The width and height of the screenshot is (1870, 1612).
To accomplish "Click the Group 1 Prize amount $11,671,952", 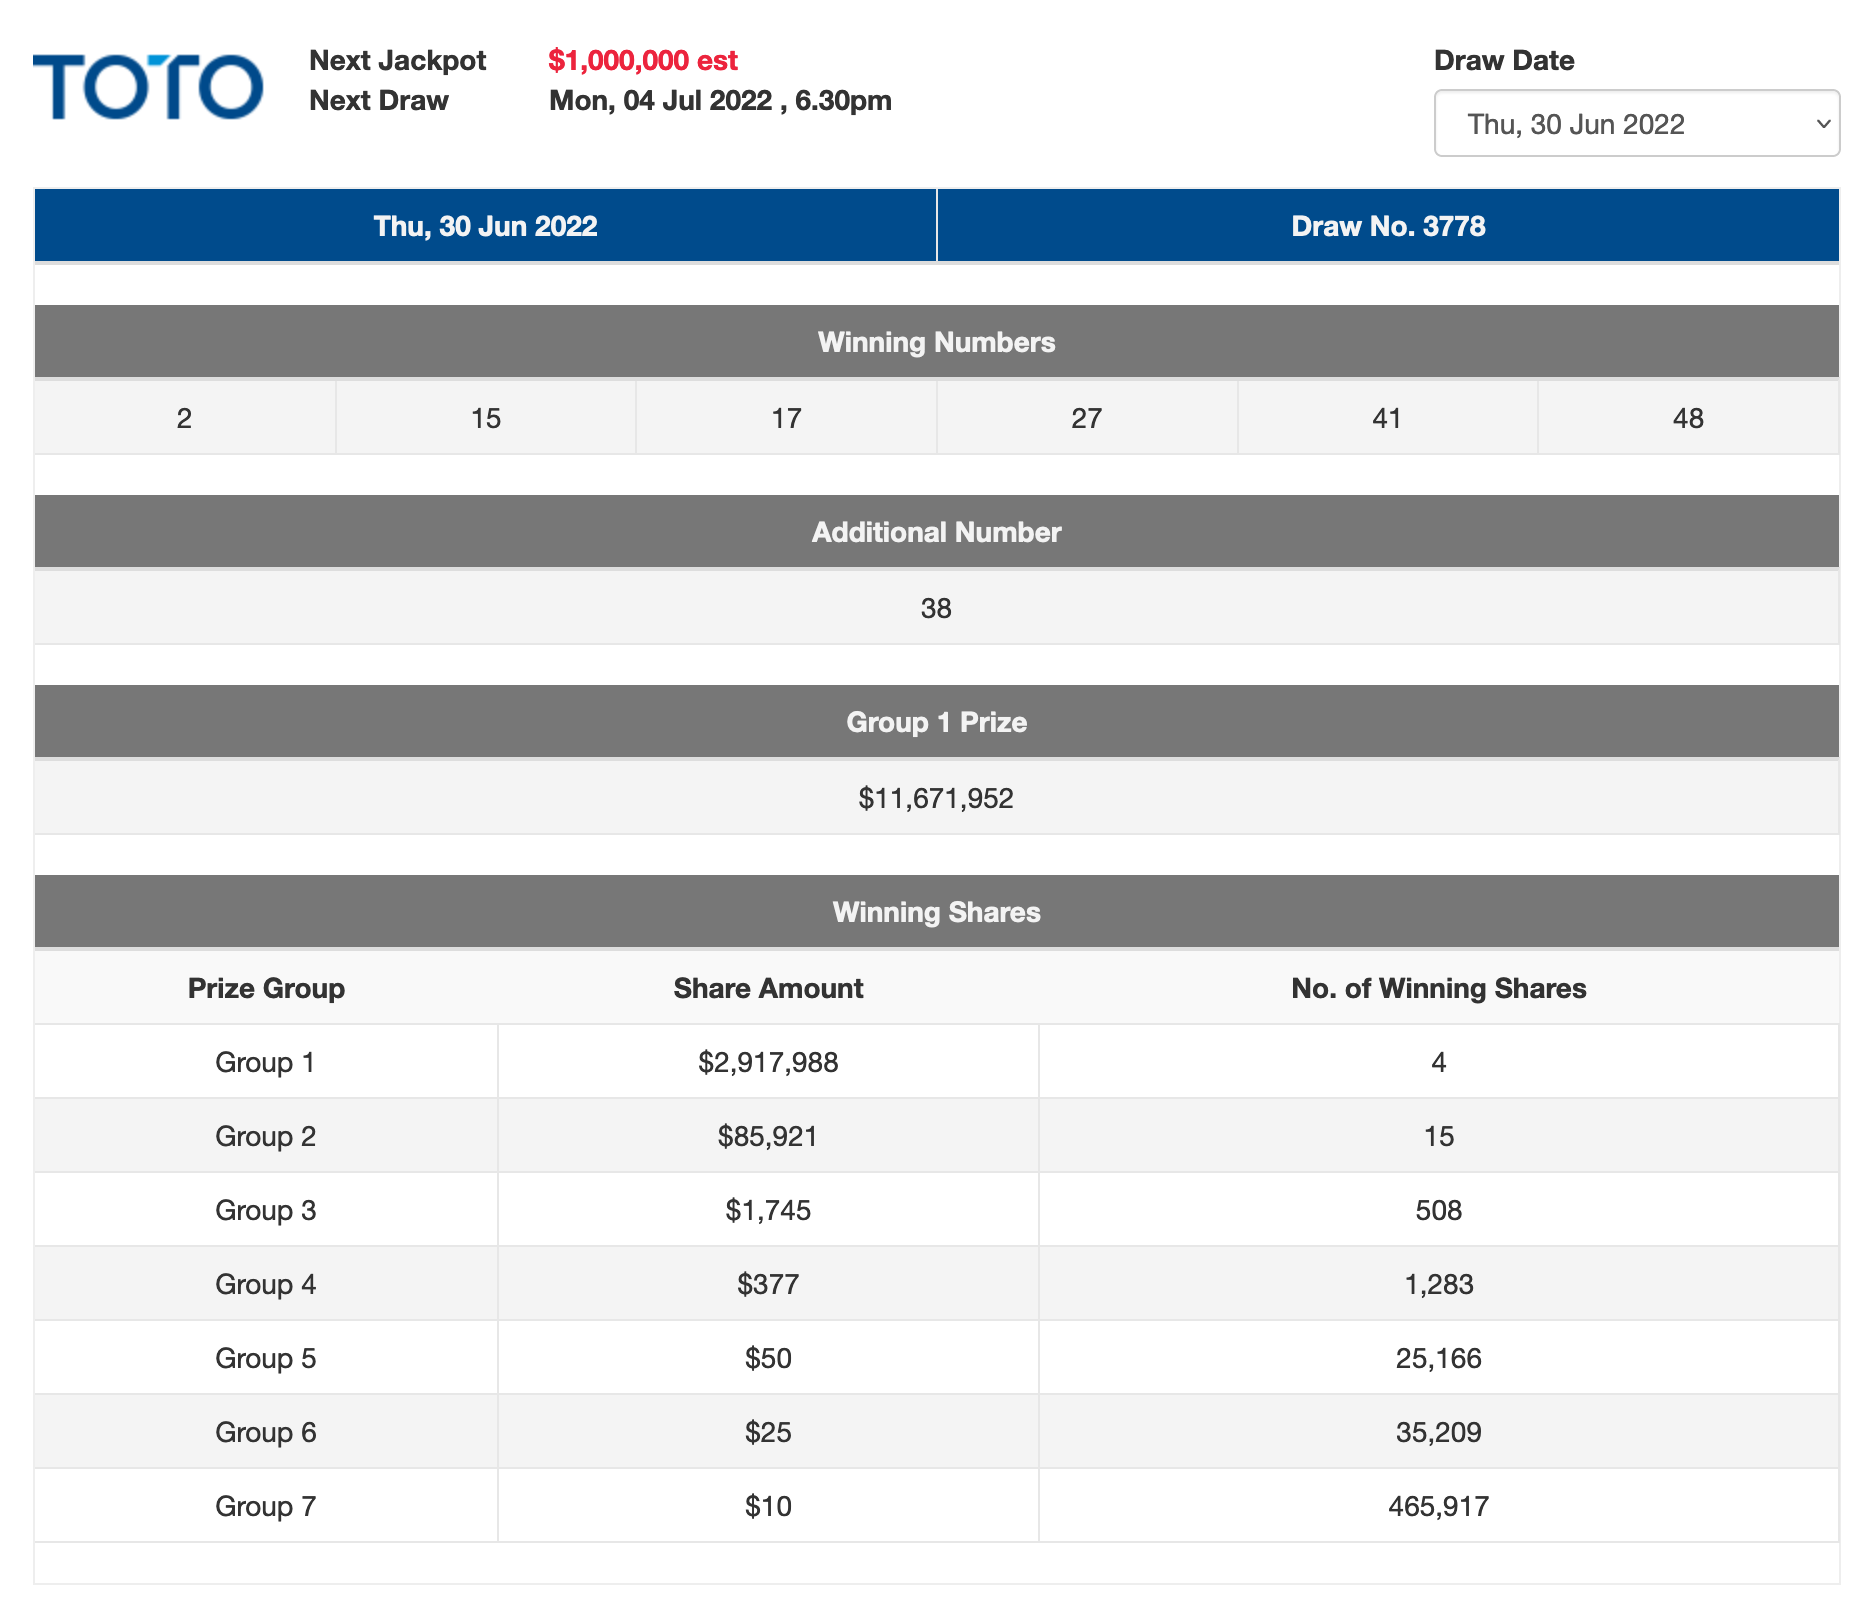I will point(936,798).
